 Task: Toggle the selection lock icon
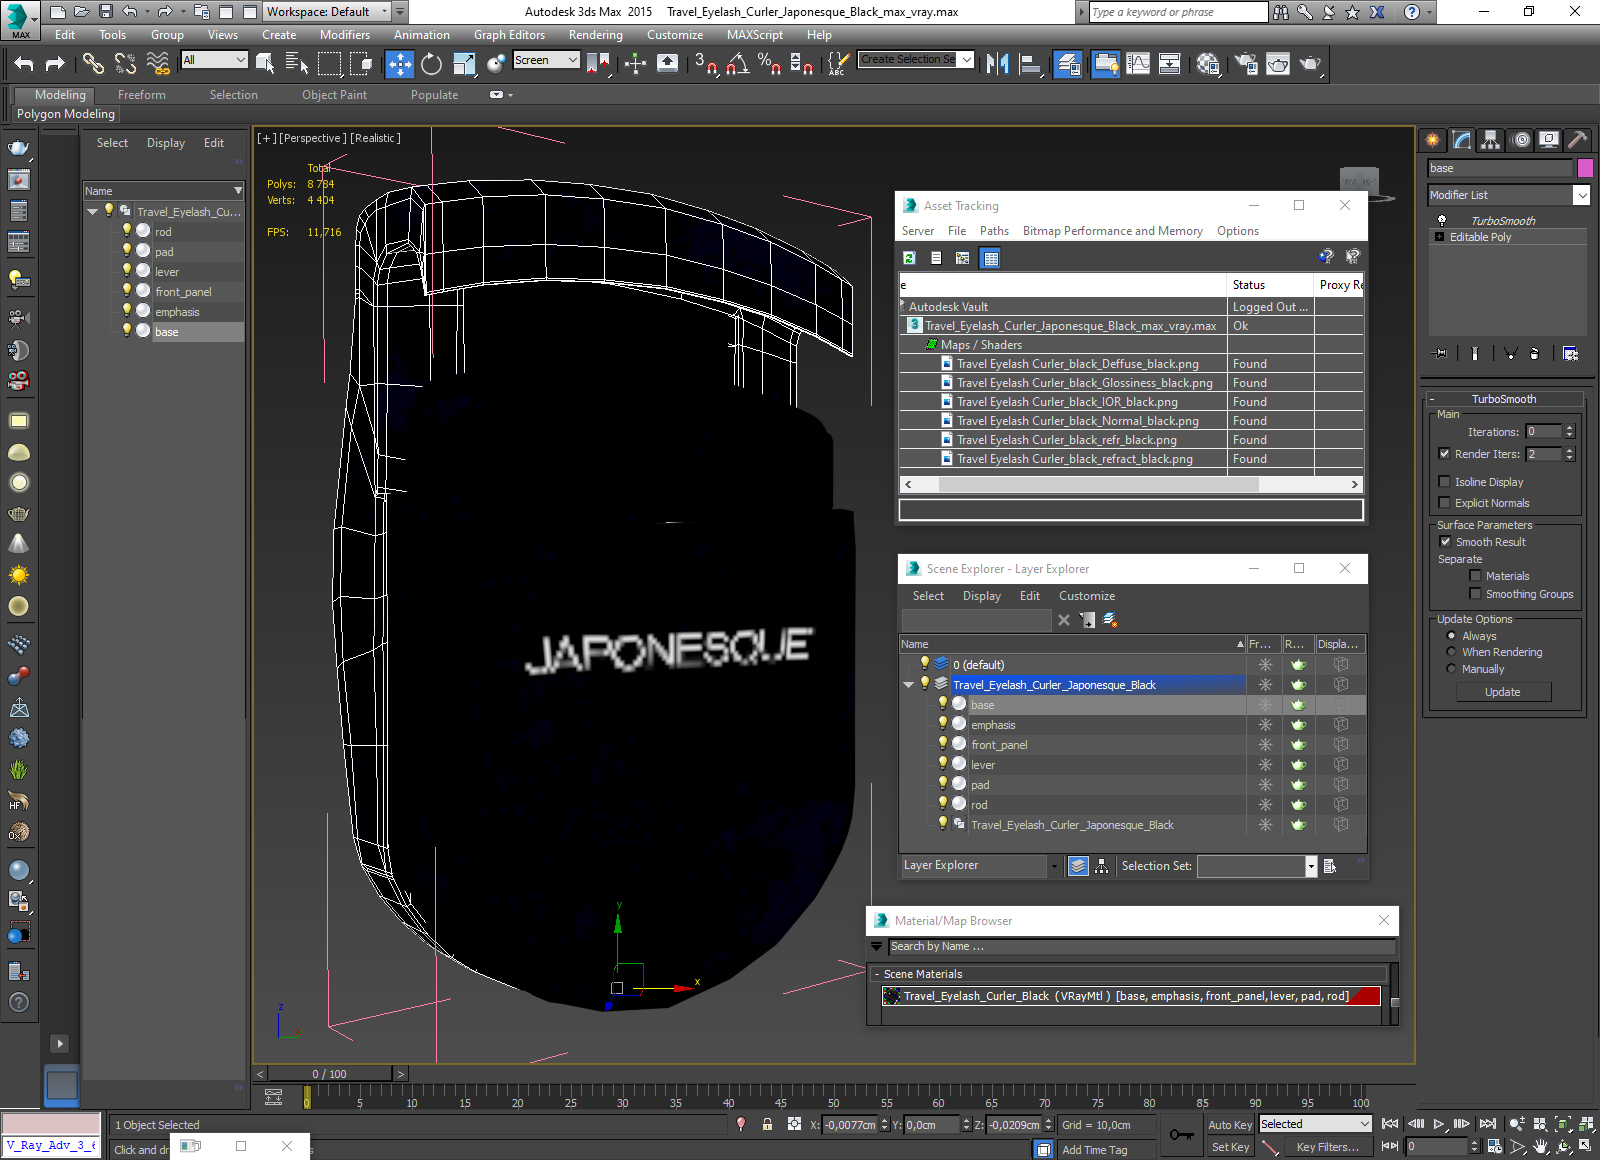[x=767, y=1124]
